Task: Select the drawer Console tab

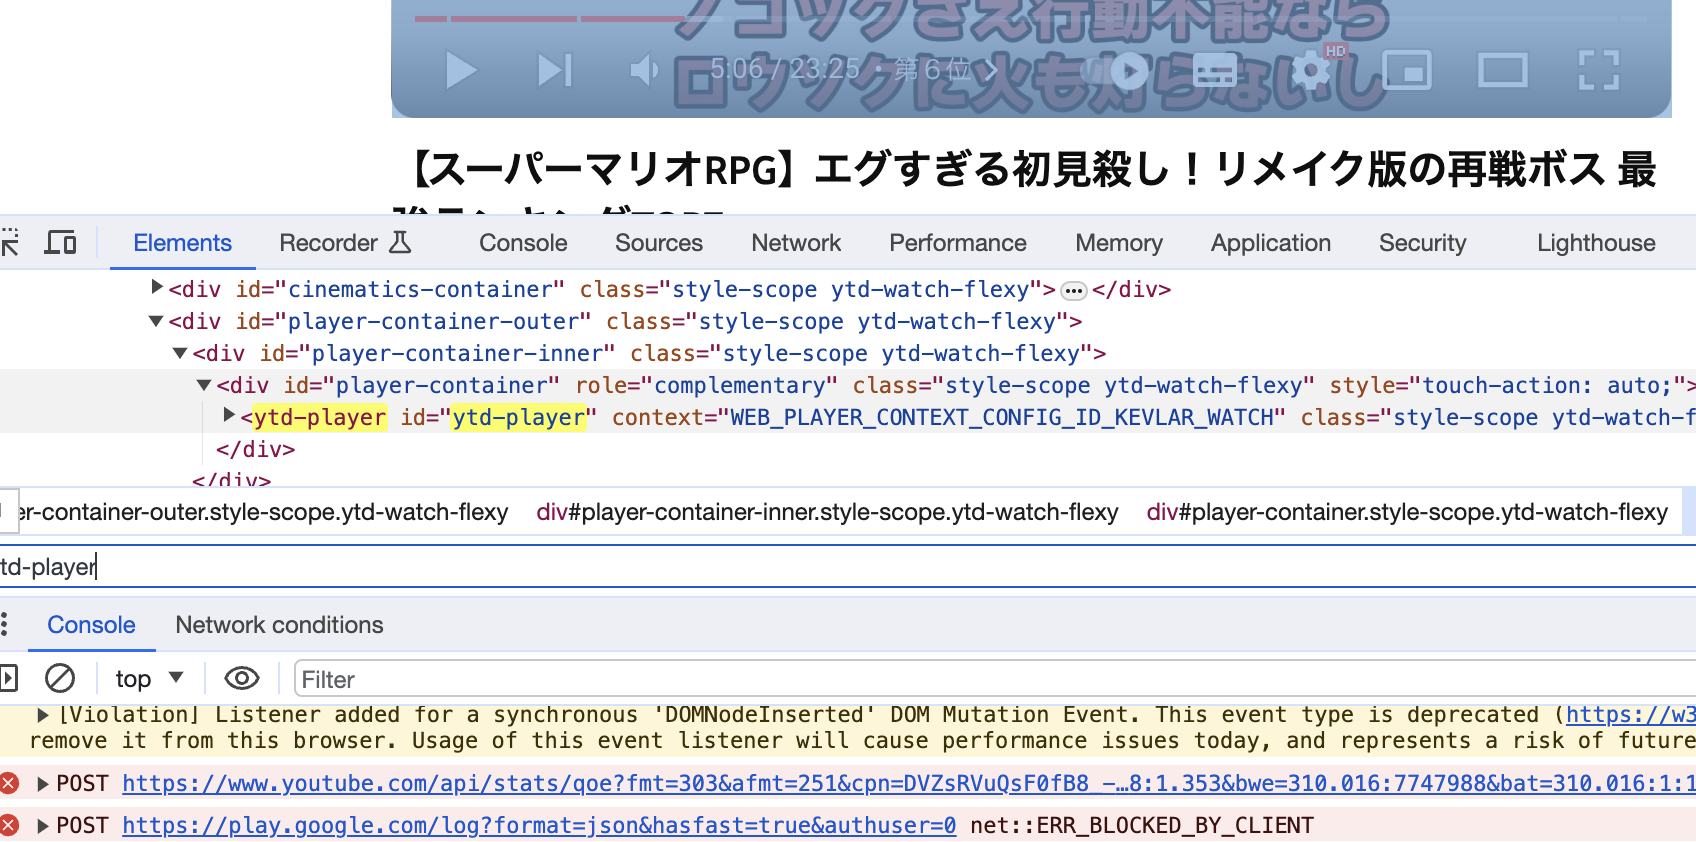Action: pyautogui.click(x=91, y=625)
